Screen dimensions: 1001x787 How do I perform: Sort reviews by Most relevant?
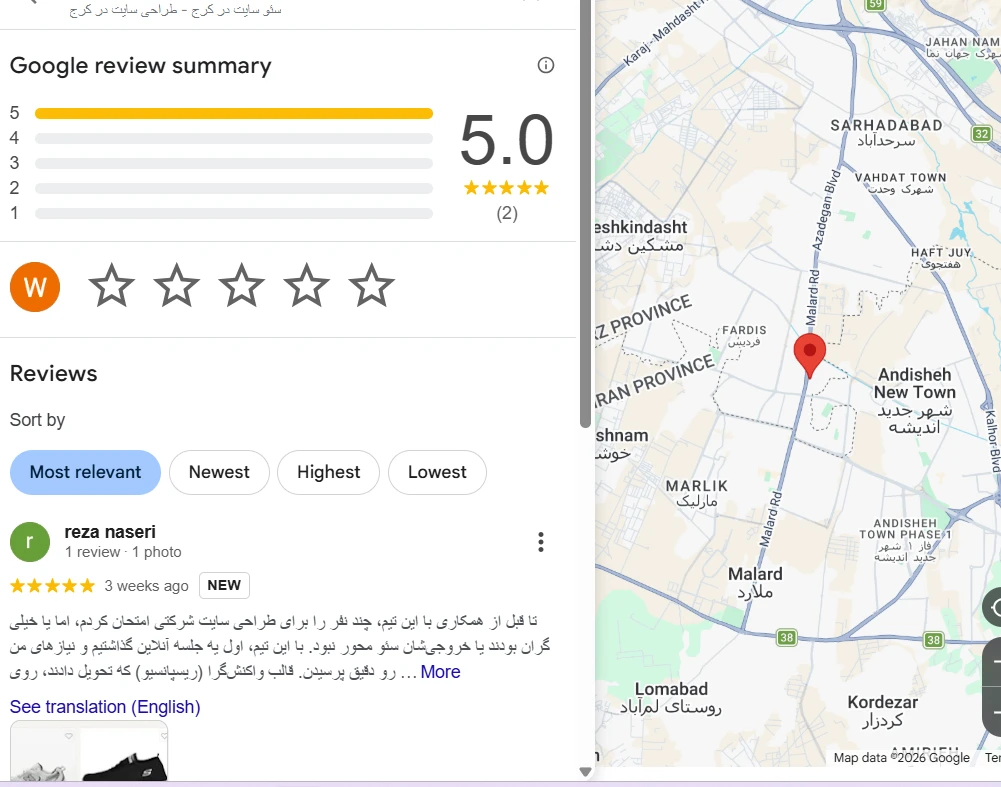coord(86,472)
